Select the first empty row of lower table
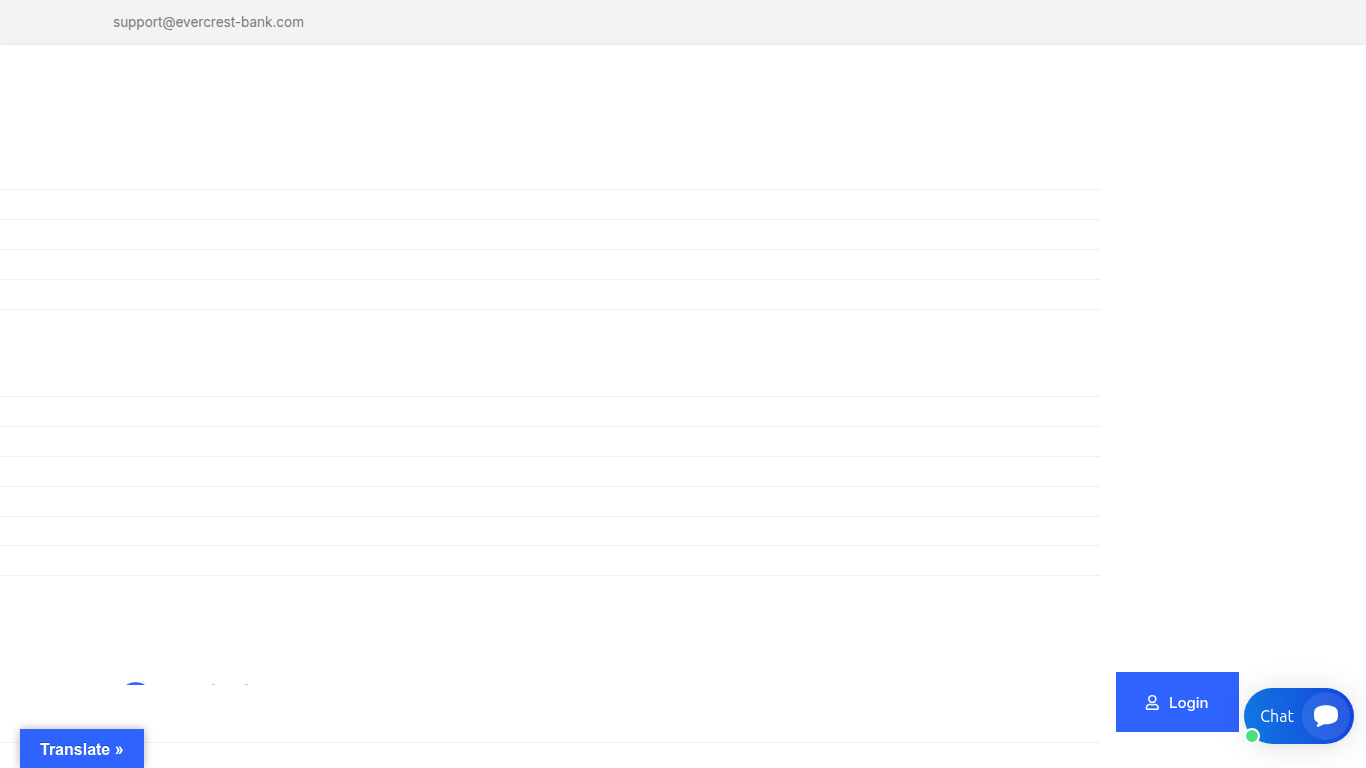 pyautogui.click(x=550, y=412)
